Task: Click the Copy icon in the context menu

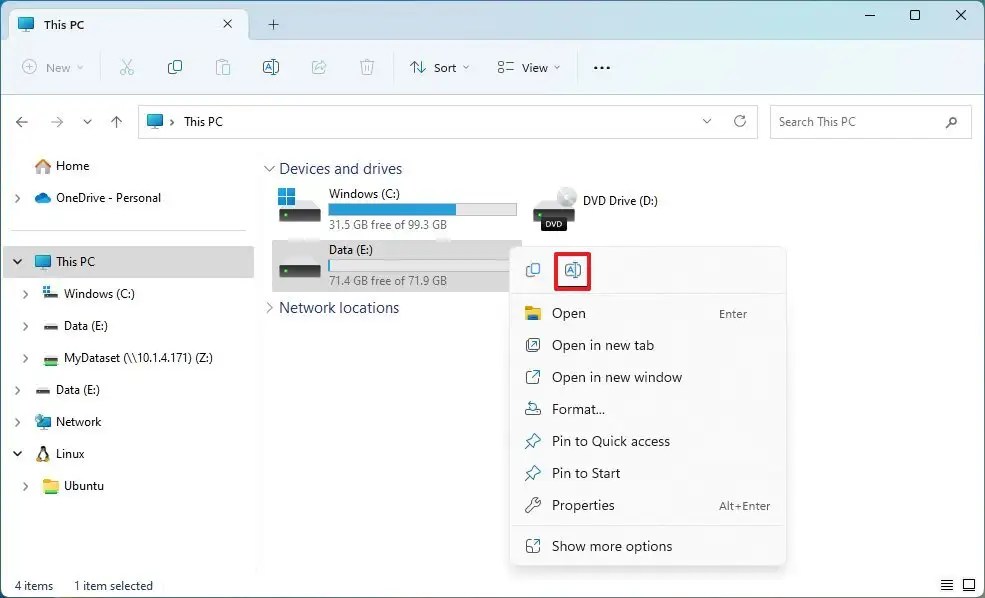Action: [532, 270]
